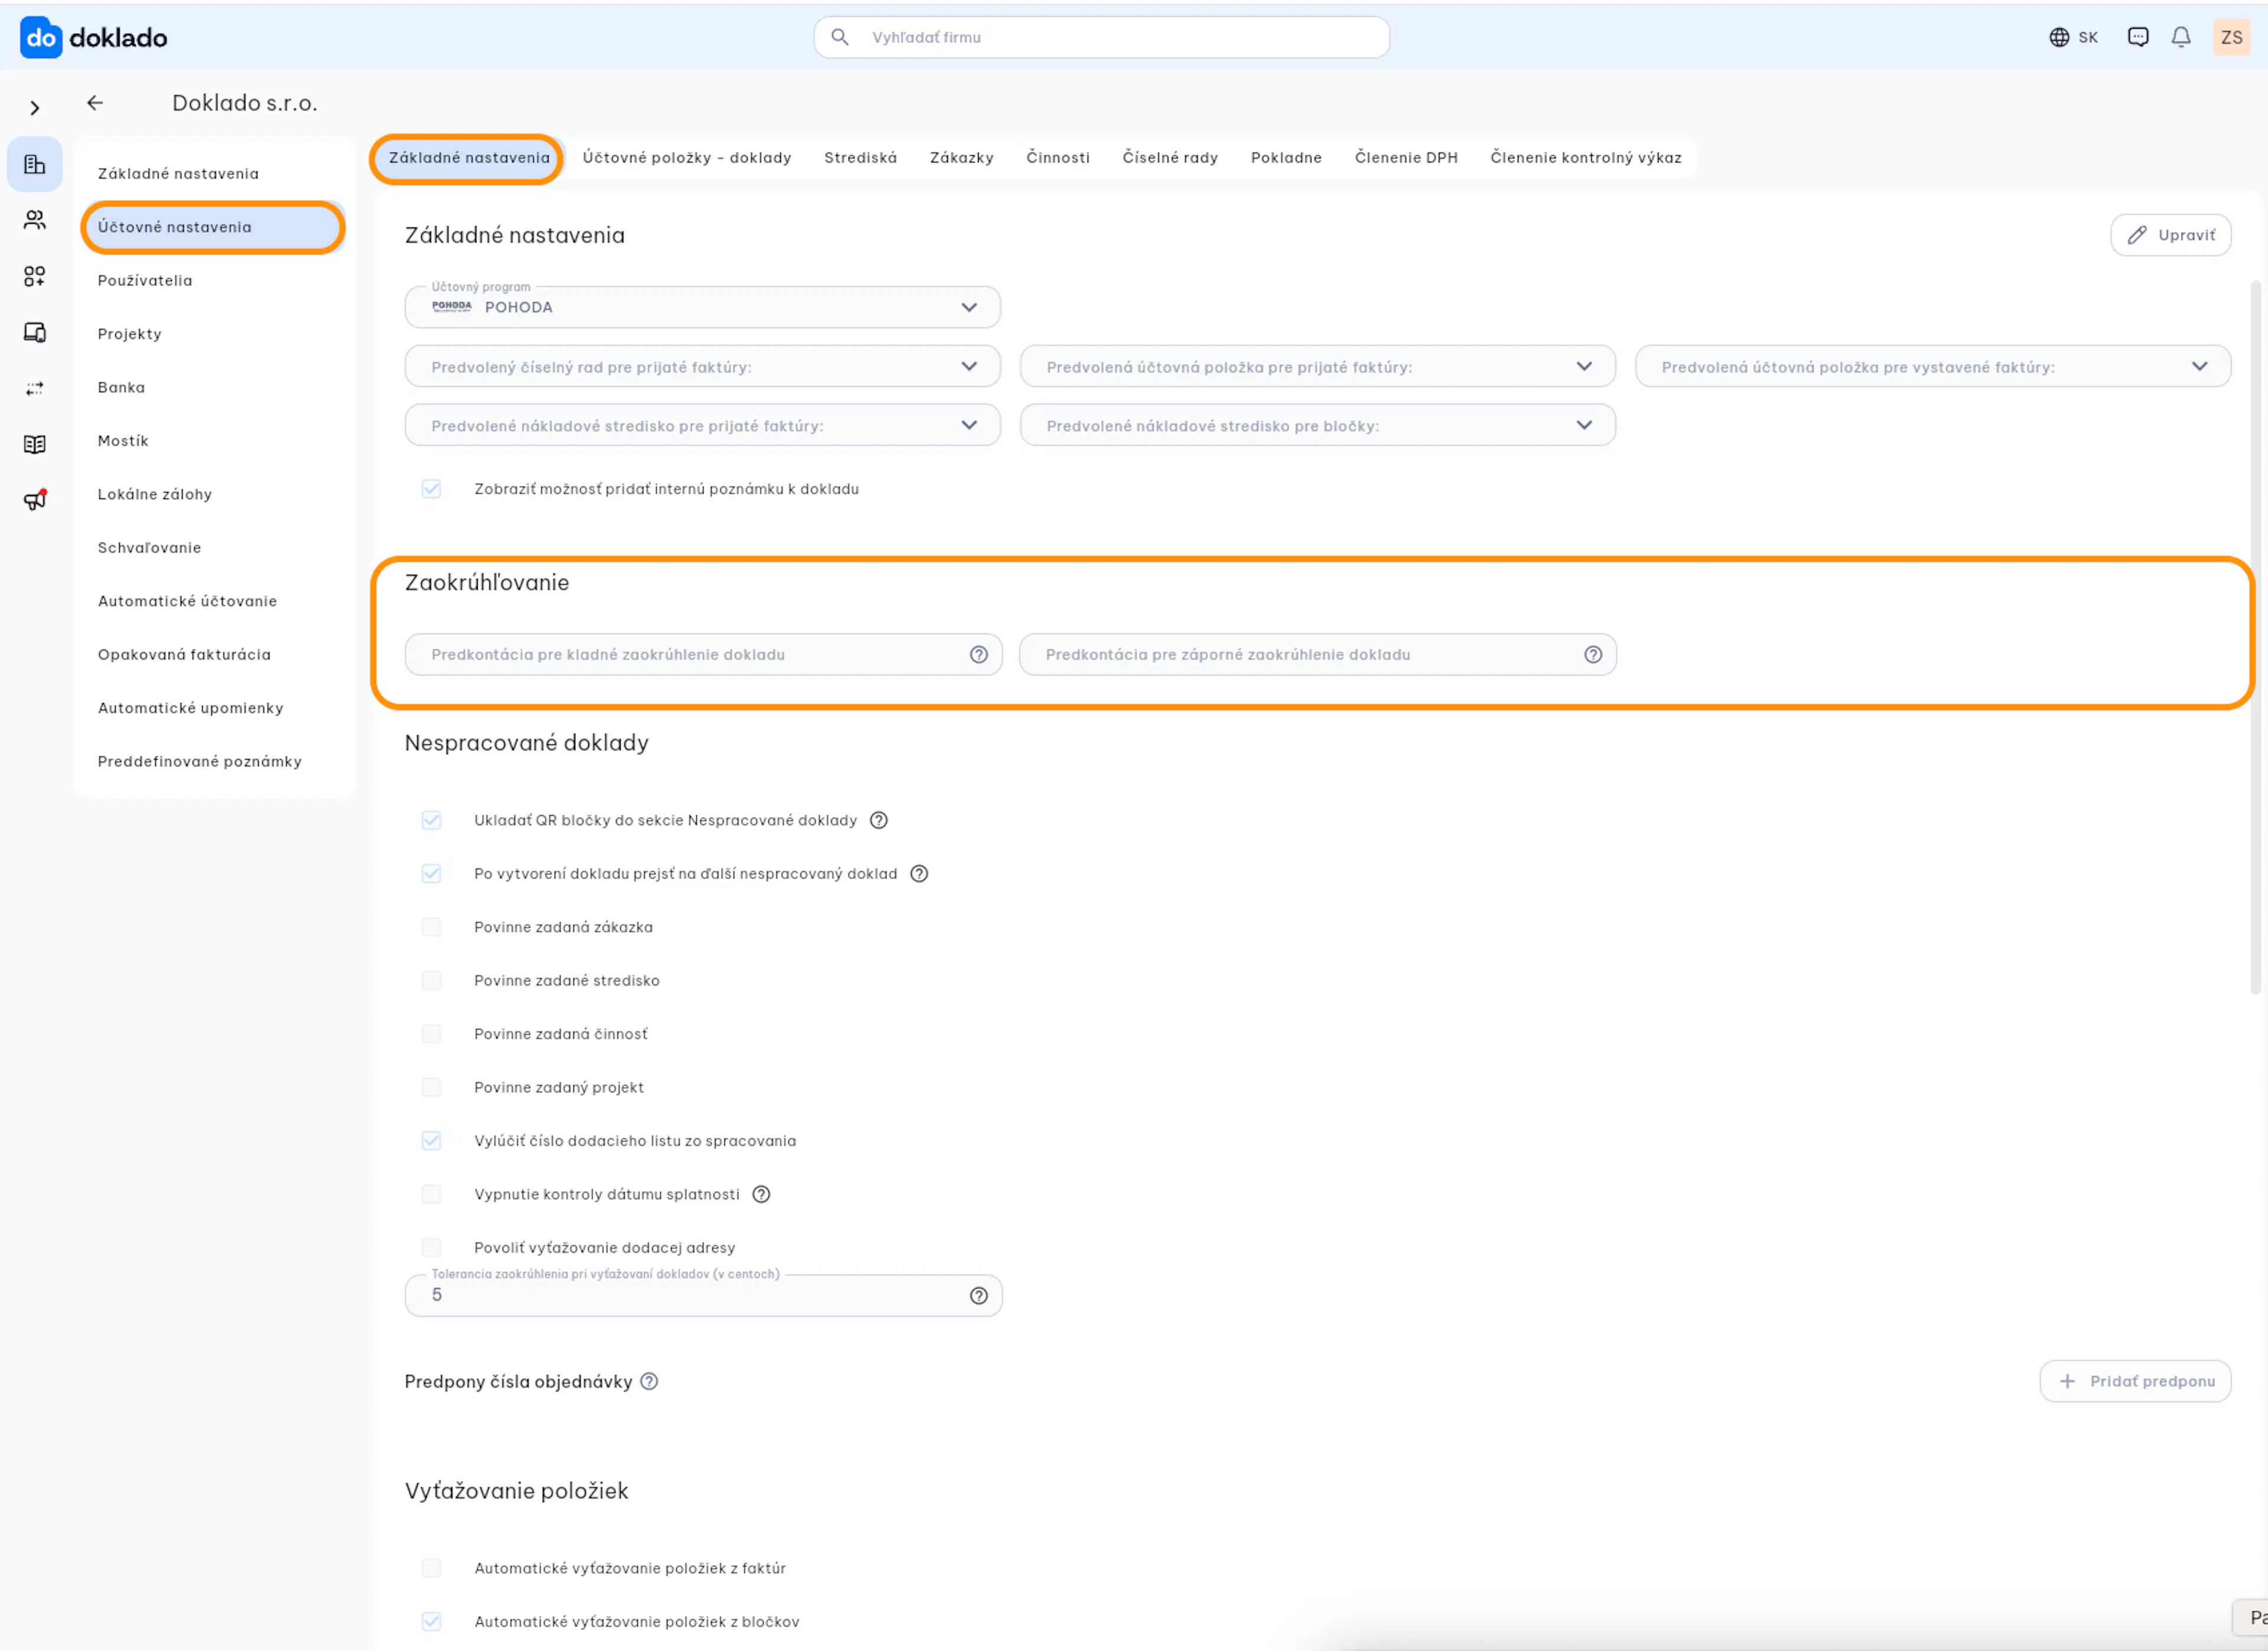
Task: Switch to Účtovné položky - doklady tab
Action: click(x=687, y=158)
